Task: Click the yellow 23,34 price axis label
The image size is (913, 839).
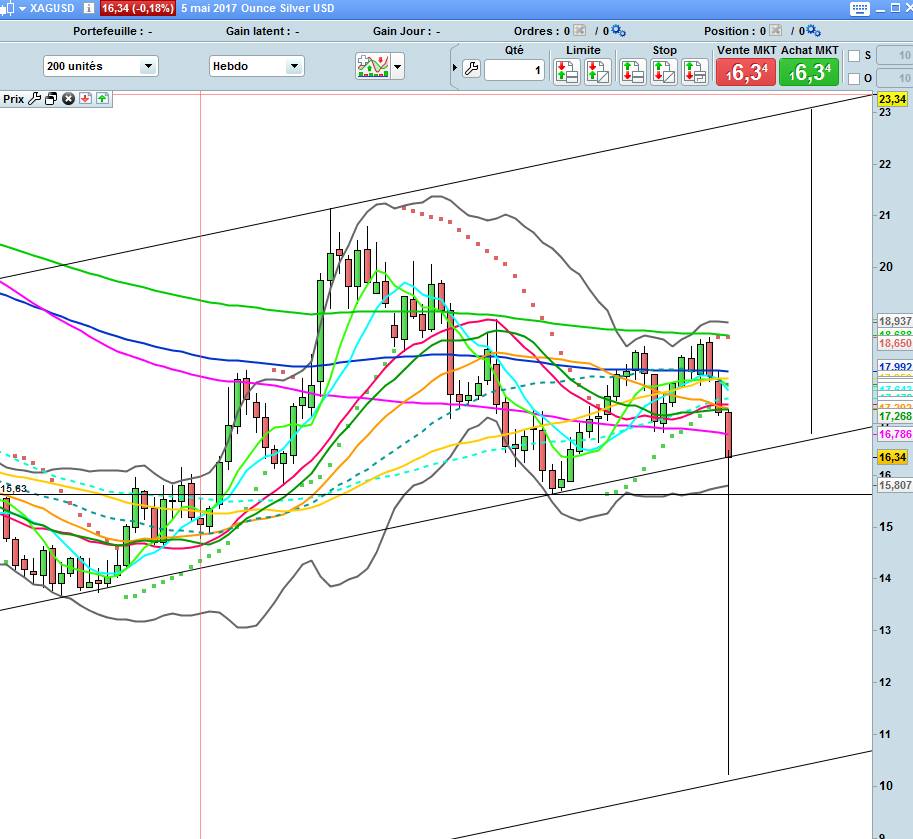Action: click(x=893, y=99)
